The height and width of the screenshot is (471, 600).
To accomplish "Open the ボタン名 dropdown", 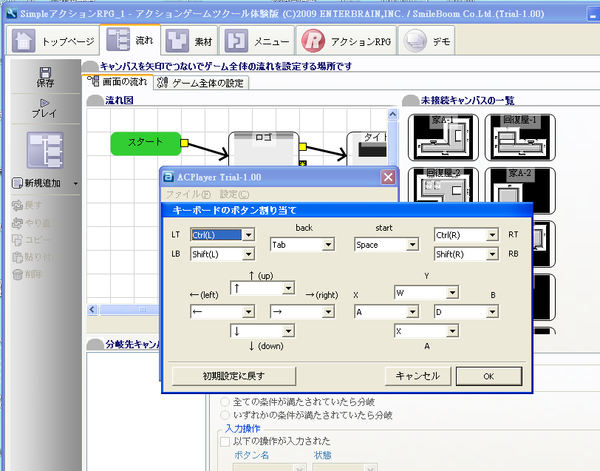I will pos(299,468).
